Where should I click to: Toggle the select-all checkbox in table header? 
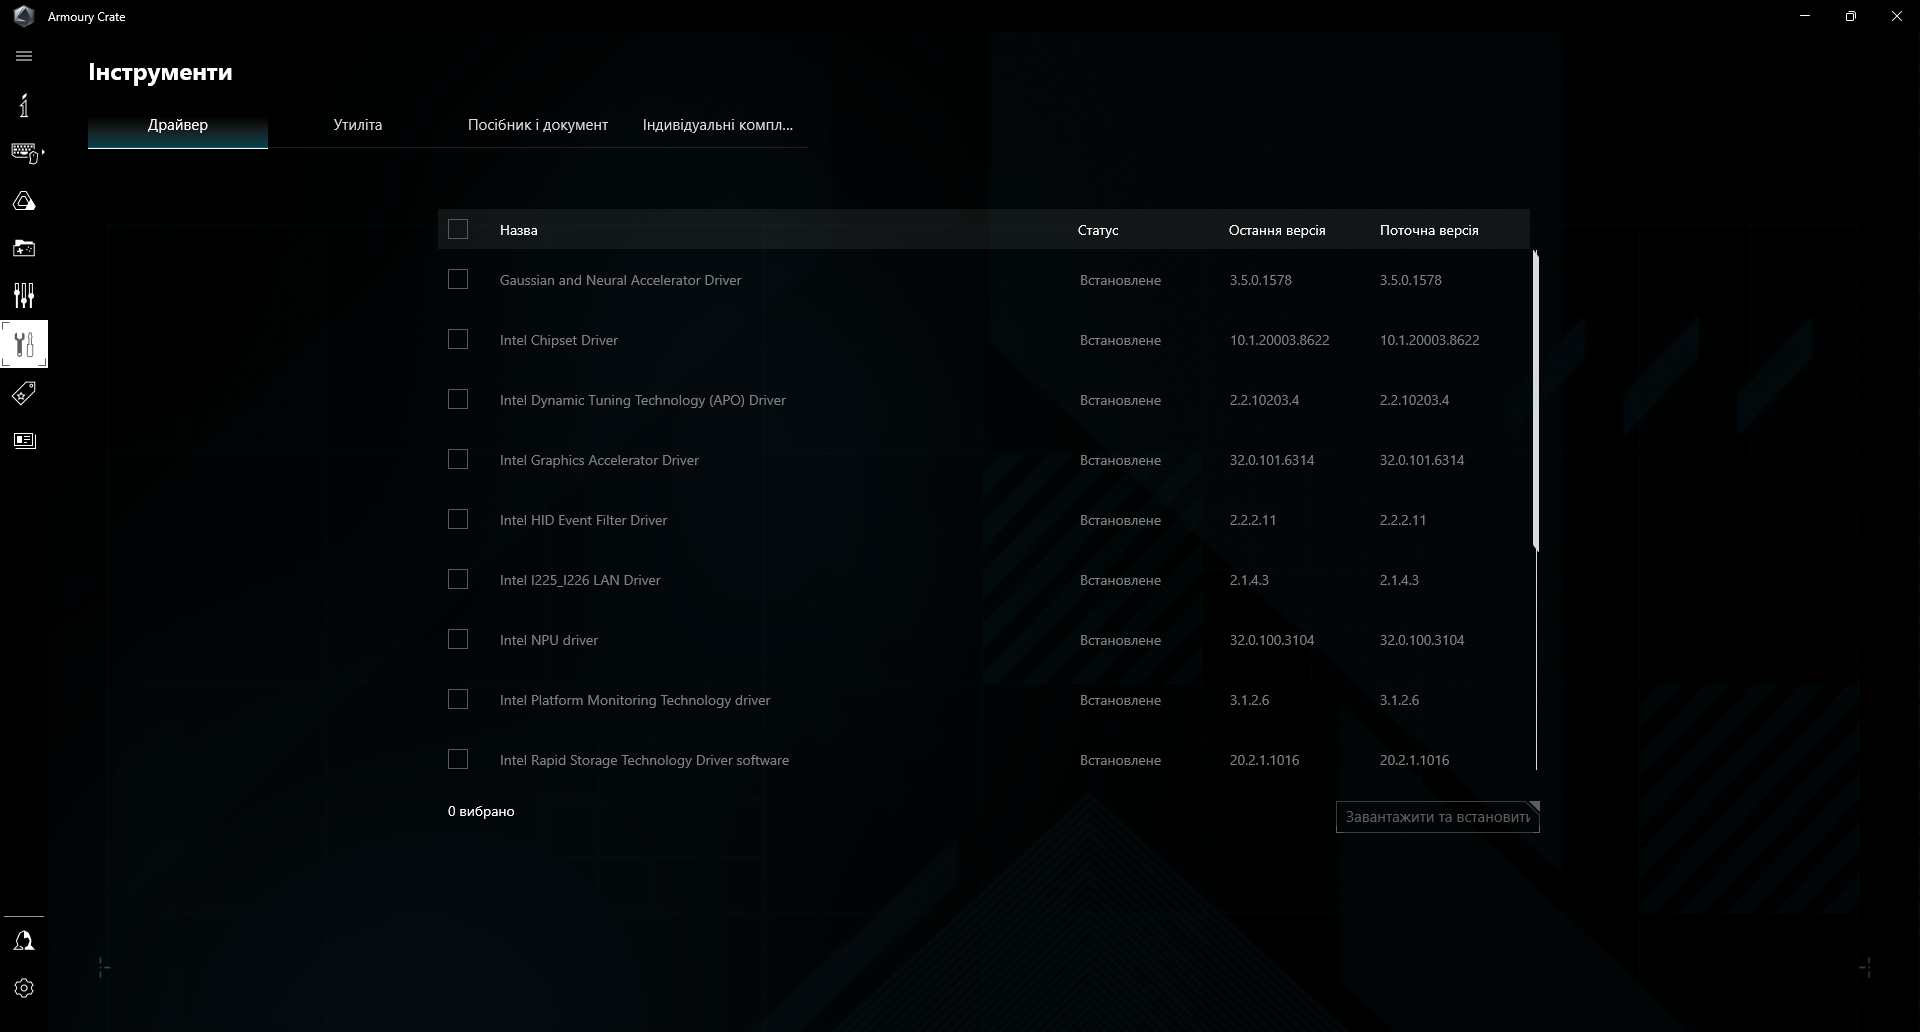(458, 230)
